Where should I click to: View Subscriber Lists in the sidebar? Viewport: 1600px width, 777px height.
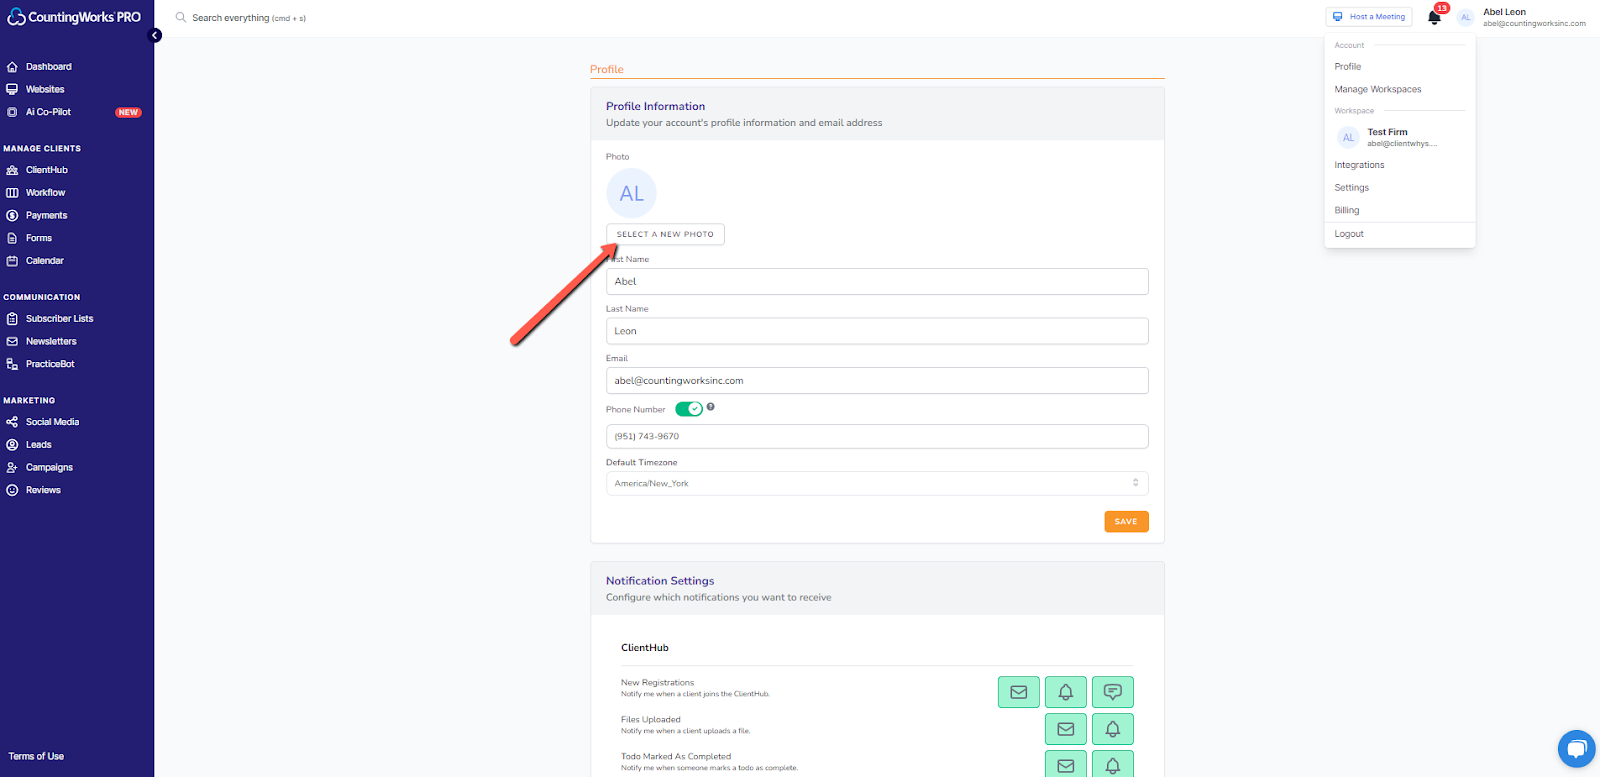click(59, 319)
